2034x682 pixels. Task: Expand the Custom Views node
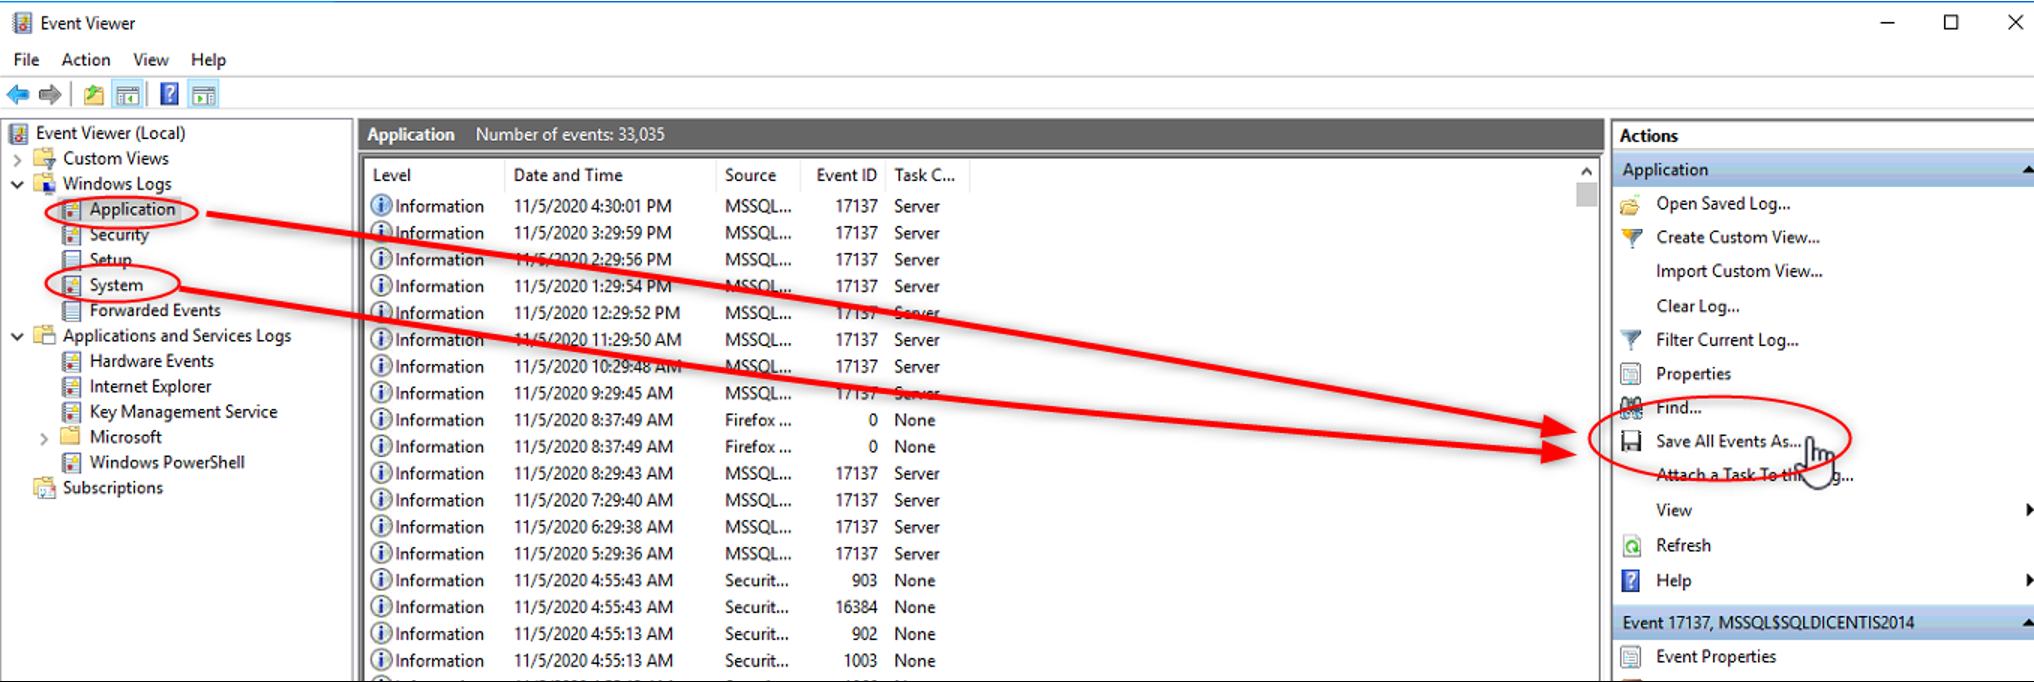(x=17, y=159)
